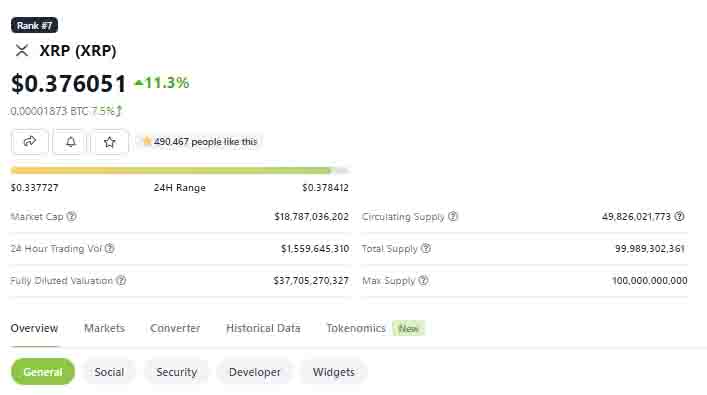Click the share arrow icon button
Viewport: 707px width, 395px height.
click(30, 142)
